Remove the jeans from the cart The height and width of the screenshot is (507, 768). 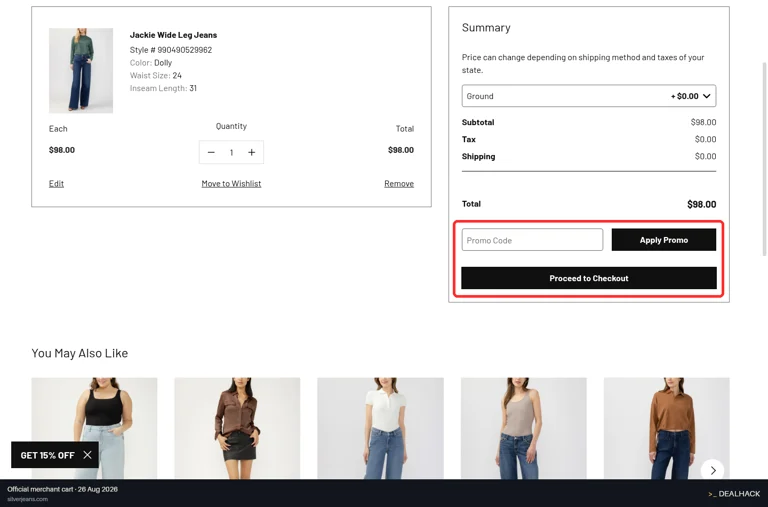point(399,184)
